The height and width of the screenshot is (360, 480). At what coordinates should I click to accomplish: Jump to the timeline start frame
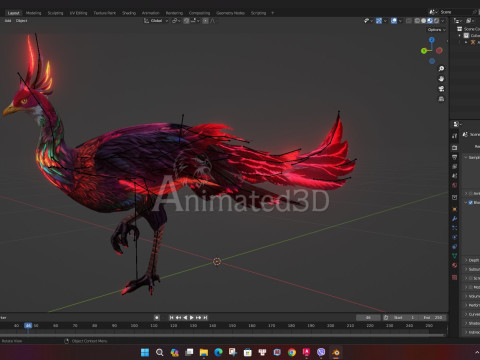click(x=171, y=318)
